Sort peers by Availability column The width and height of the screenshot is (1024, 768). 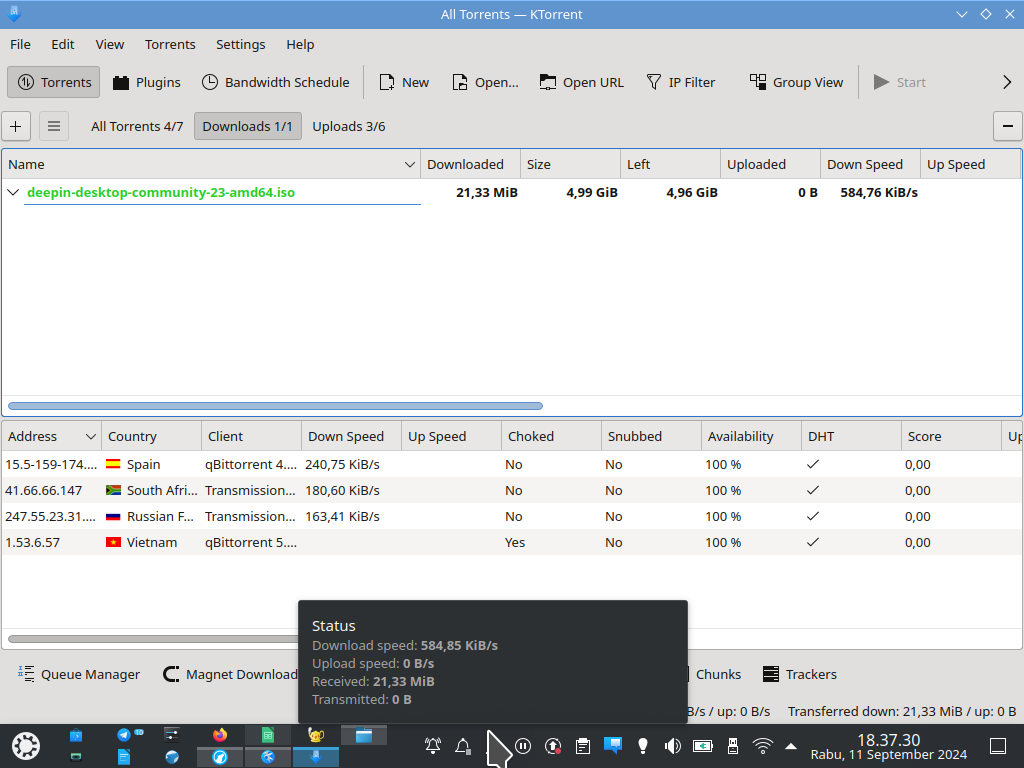(x=751, y=436)
